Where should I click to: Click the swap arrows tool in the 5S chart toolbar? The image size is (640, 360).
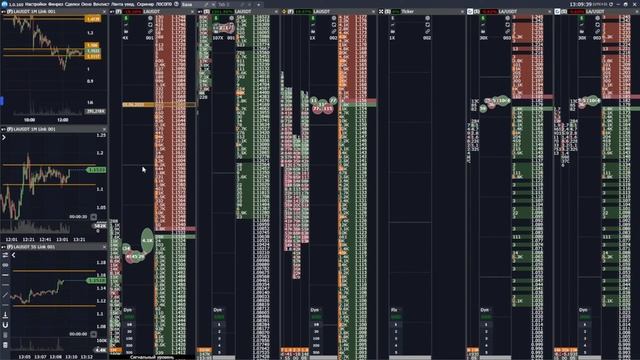(x=5, y=255)
